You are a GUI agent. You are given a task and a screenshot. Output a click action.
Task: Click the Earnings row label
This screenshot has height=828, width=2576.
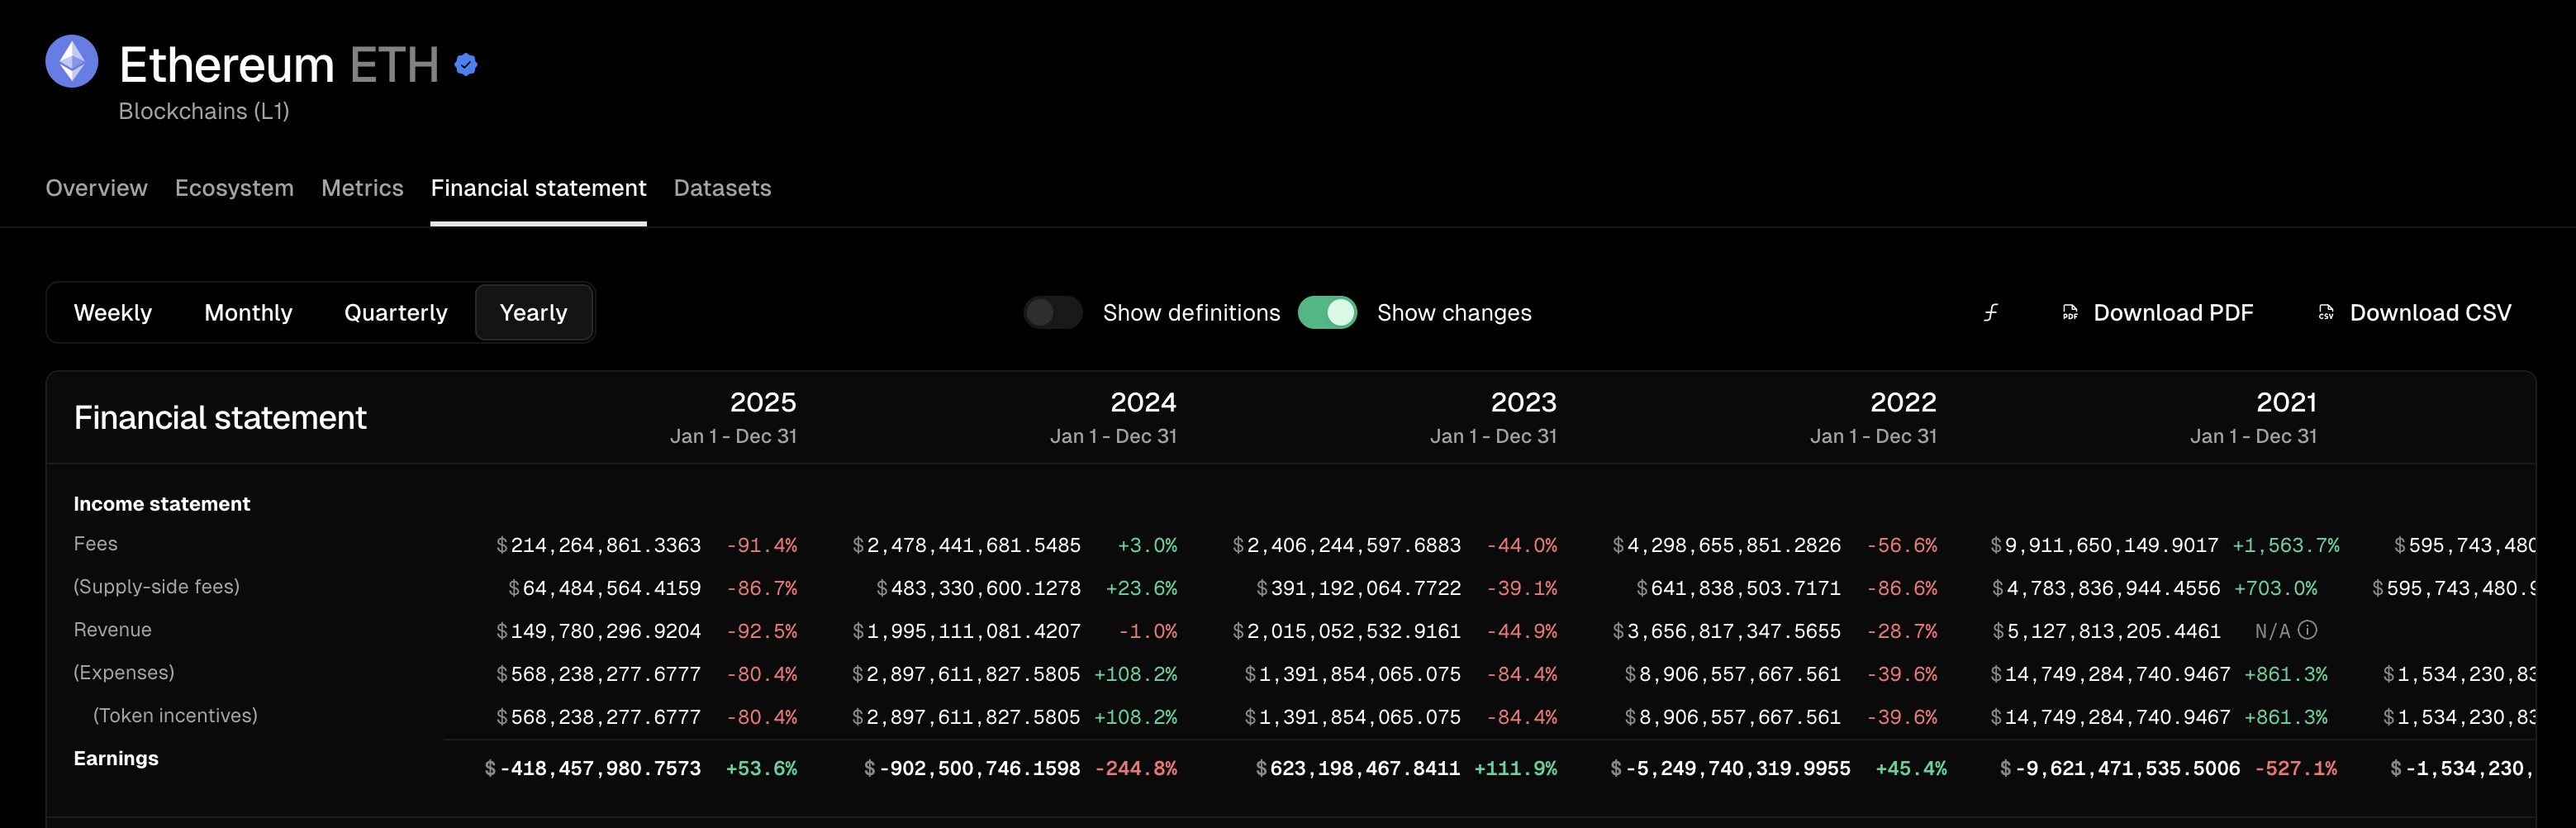point(116,758)
